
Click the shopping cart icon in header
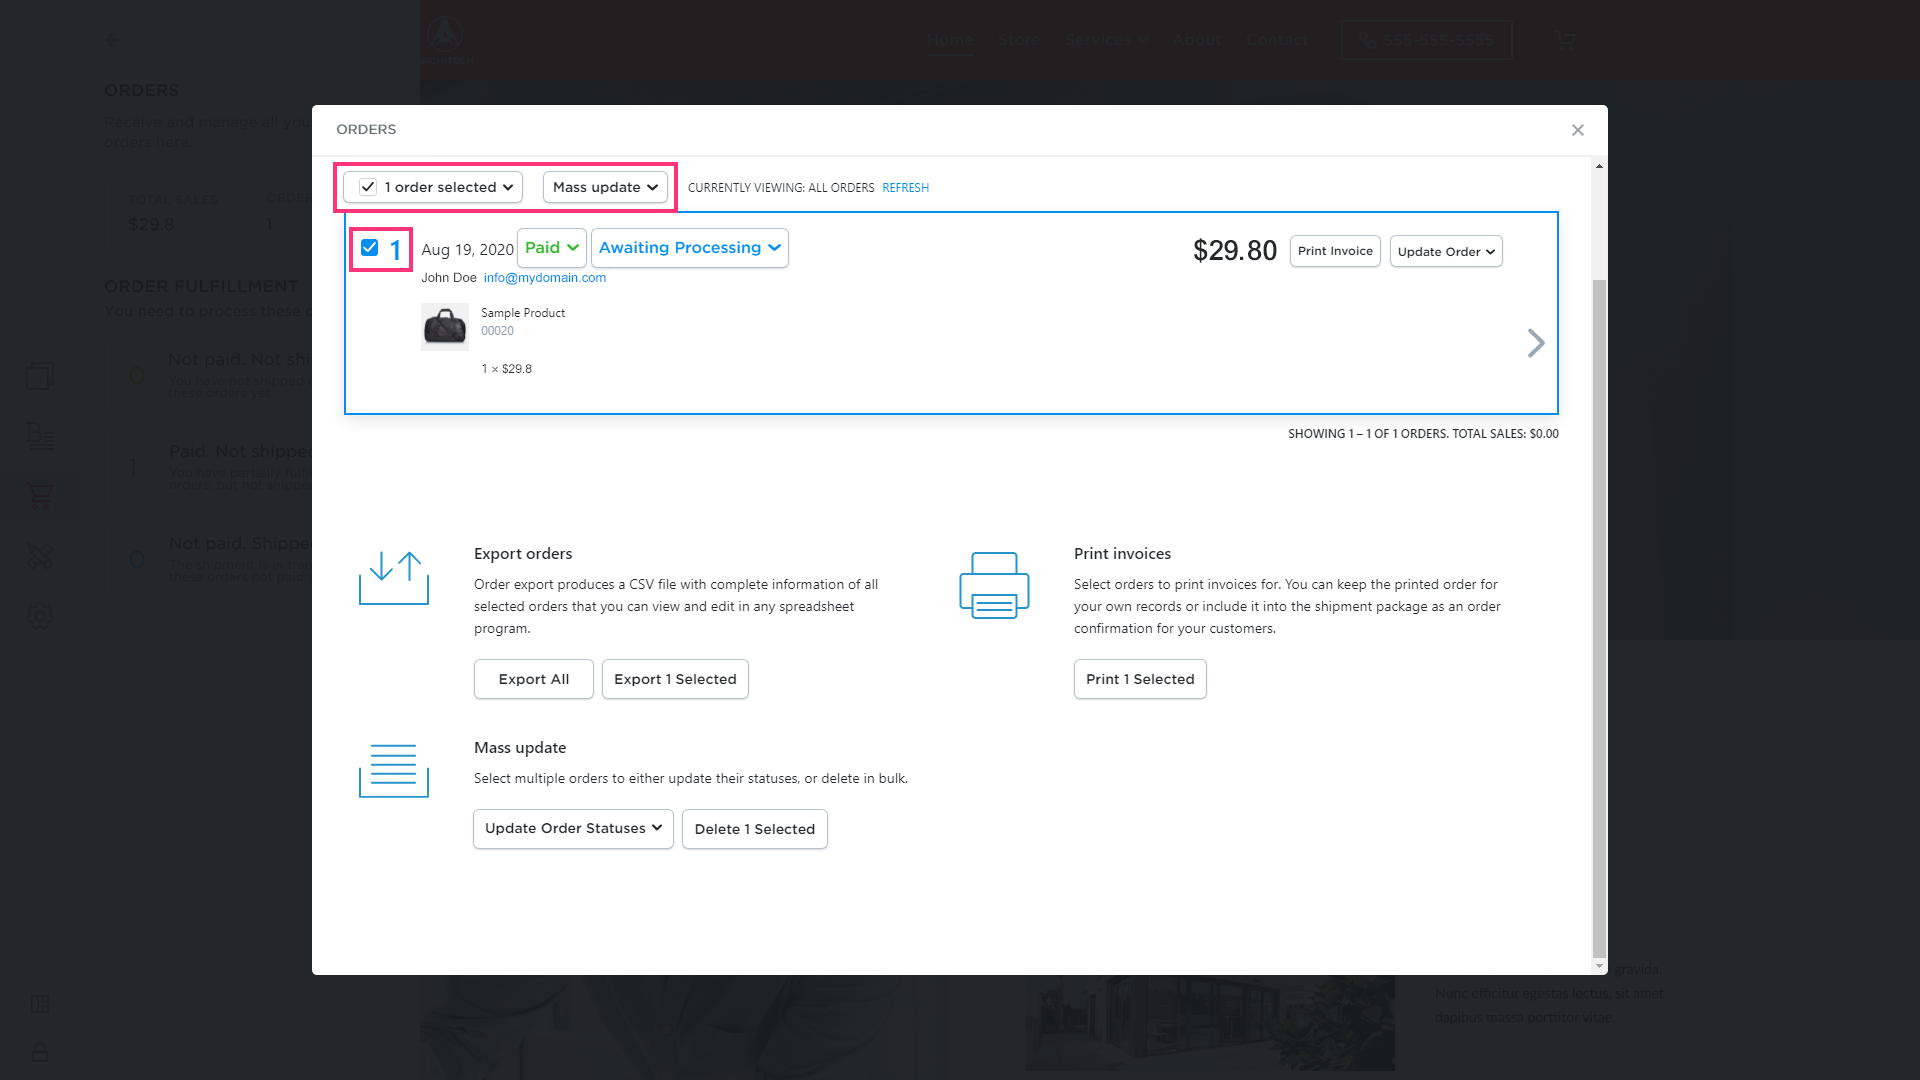(1565, 41)
